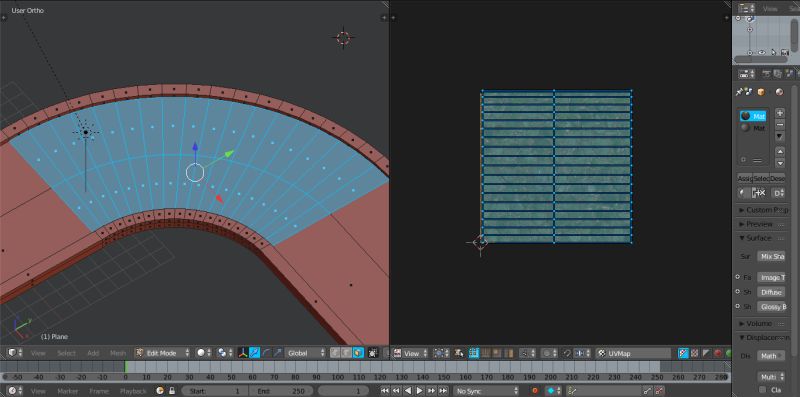Switch to vertex select mode

(335, 353)
